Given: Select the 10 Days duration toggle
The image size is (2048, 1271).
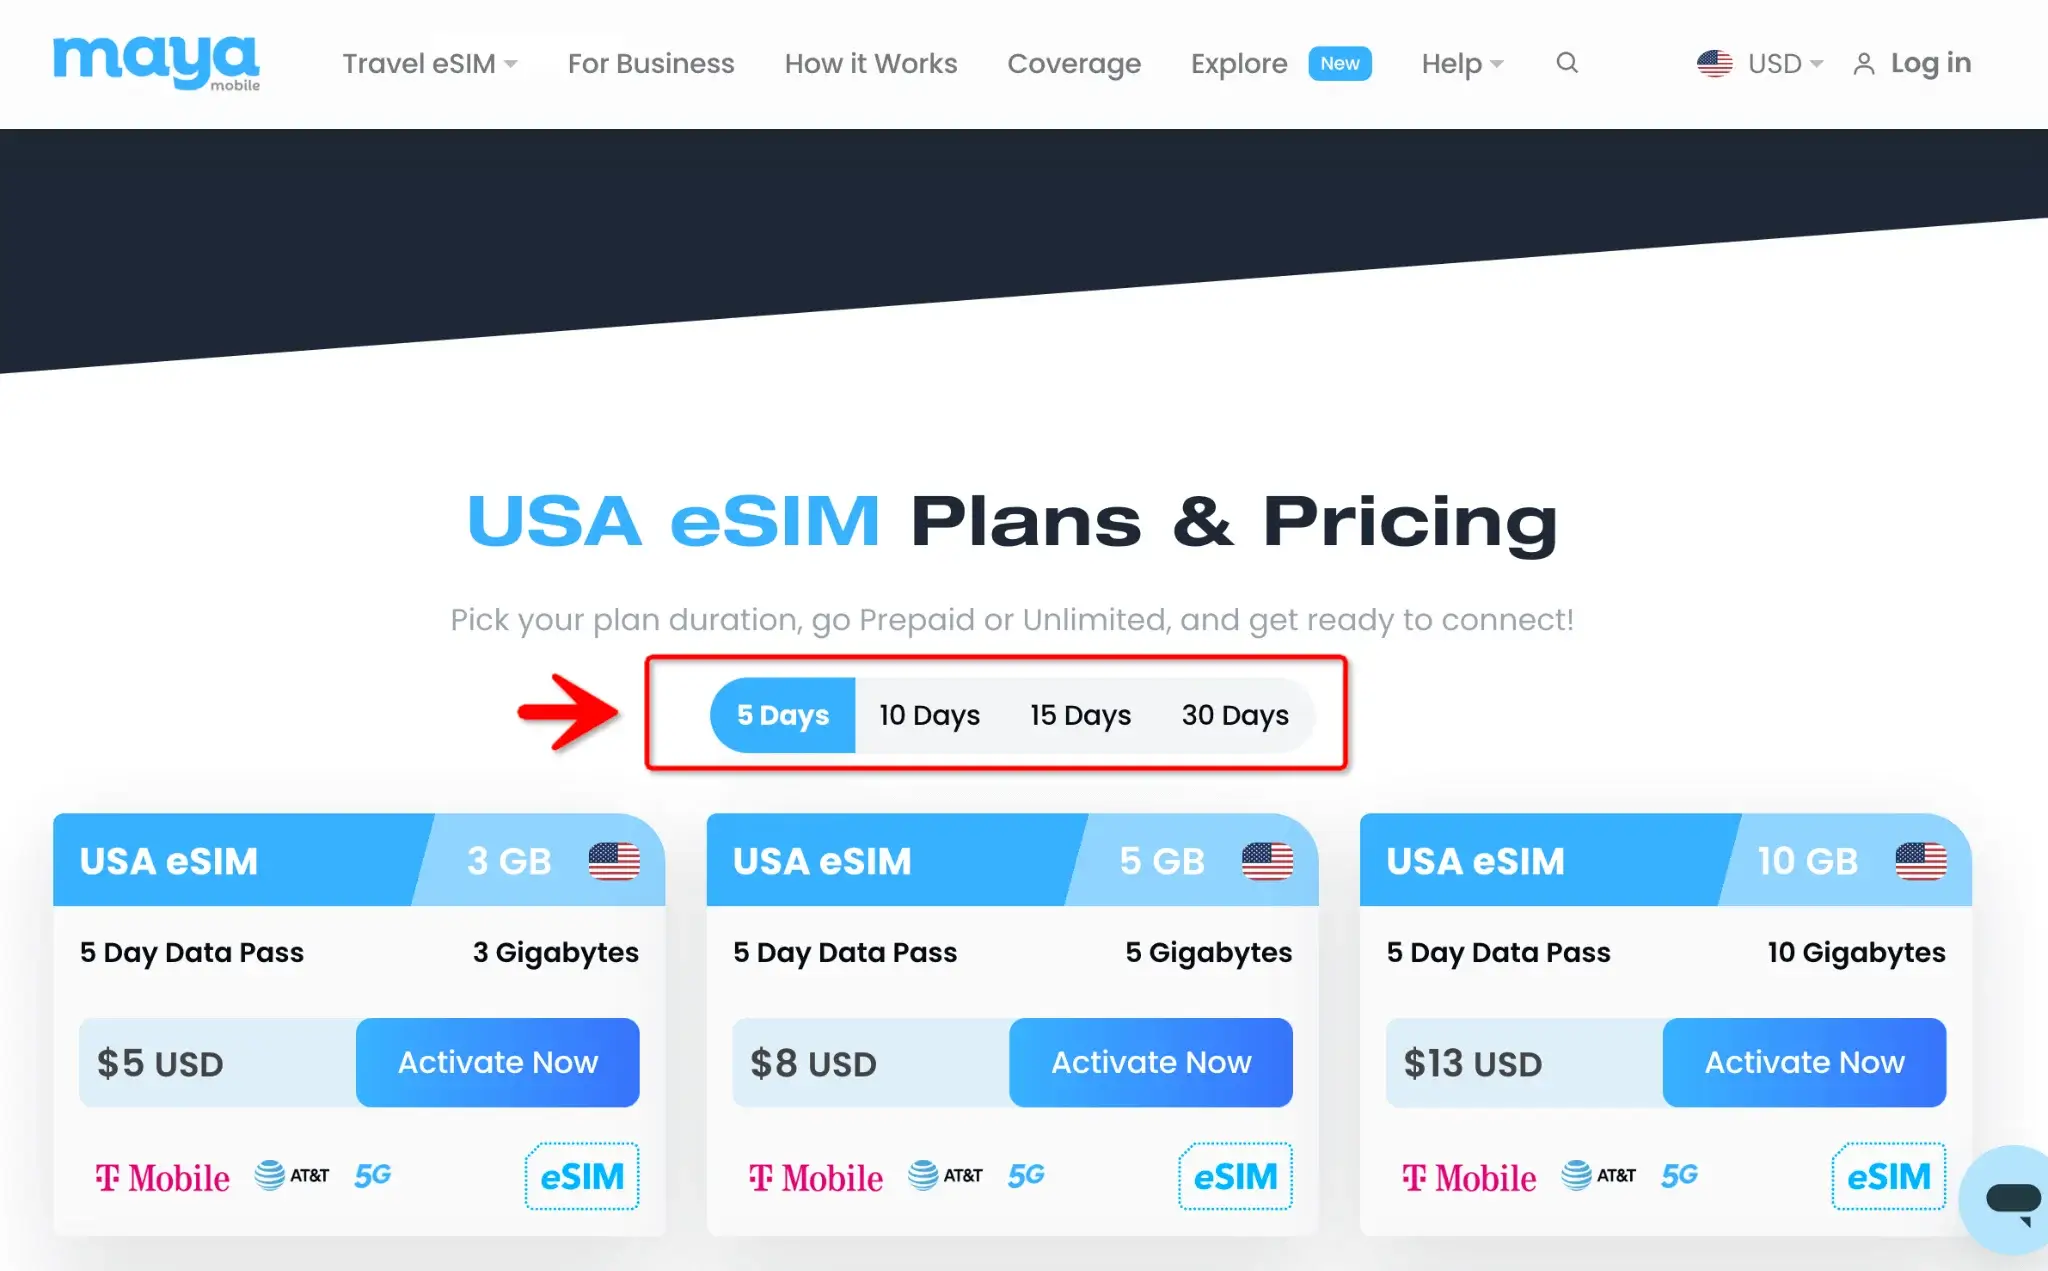Looking at the screenshot, I should (930, 715).
